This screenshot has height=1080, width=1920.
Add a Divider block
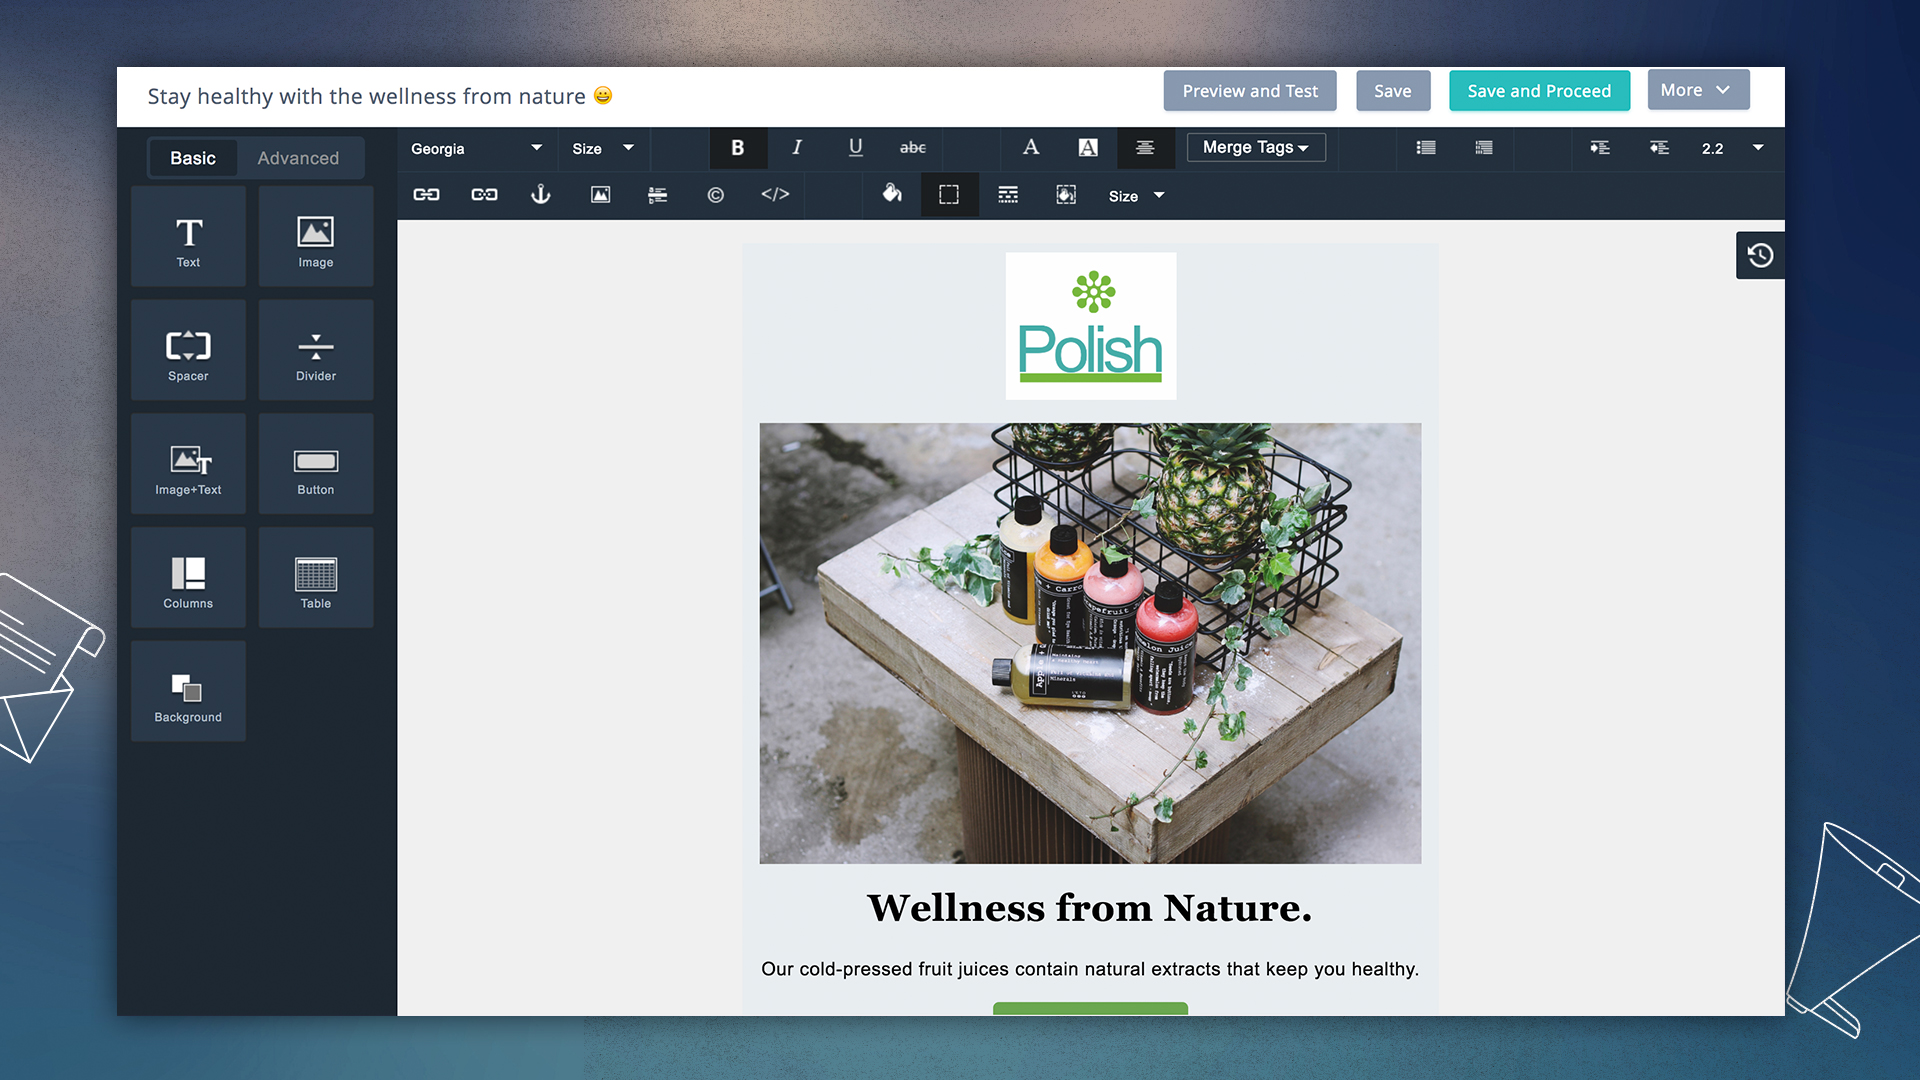[316, 352]
